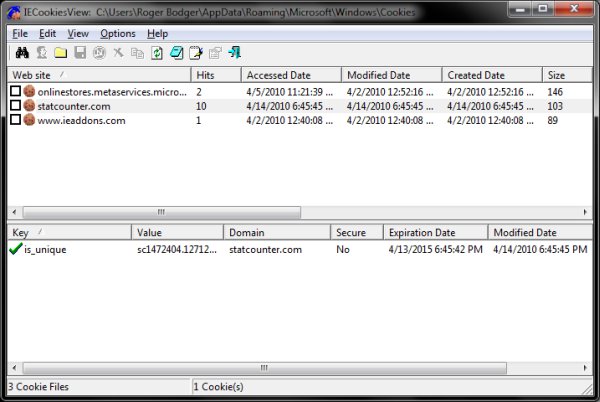Click the Secure value No
Image resolution: width=600 pixels, height=402 pixels.
343,249
